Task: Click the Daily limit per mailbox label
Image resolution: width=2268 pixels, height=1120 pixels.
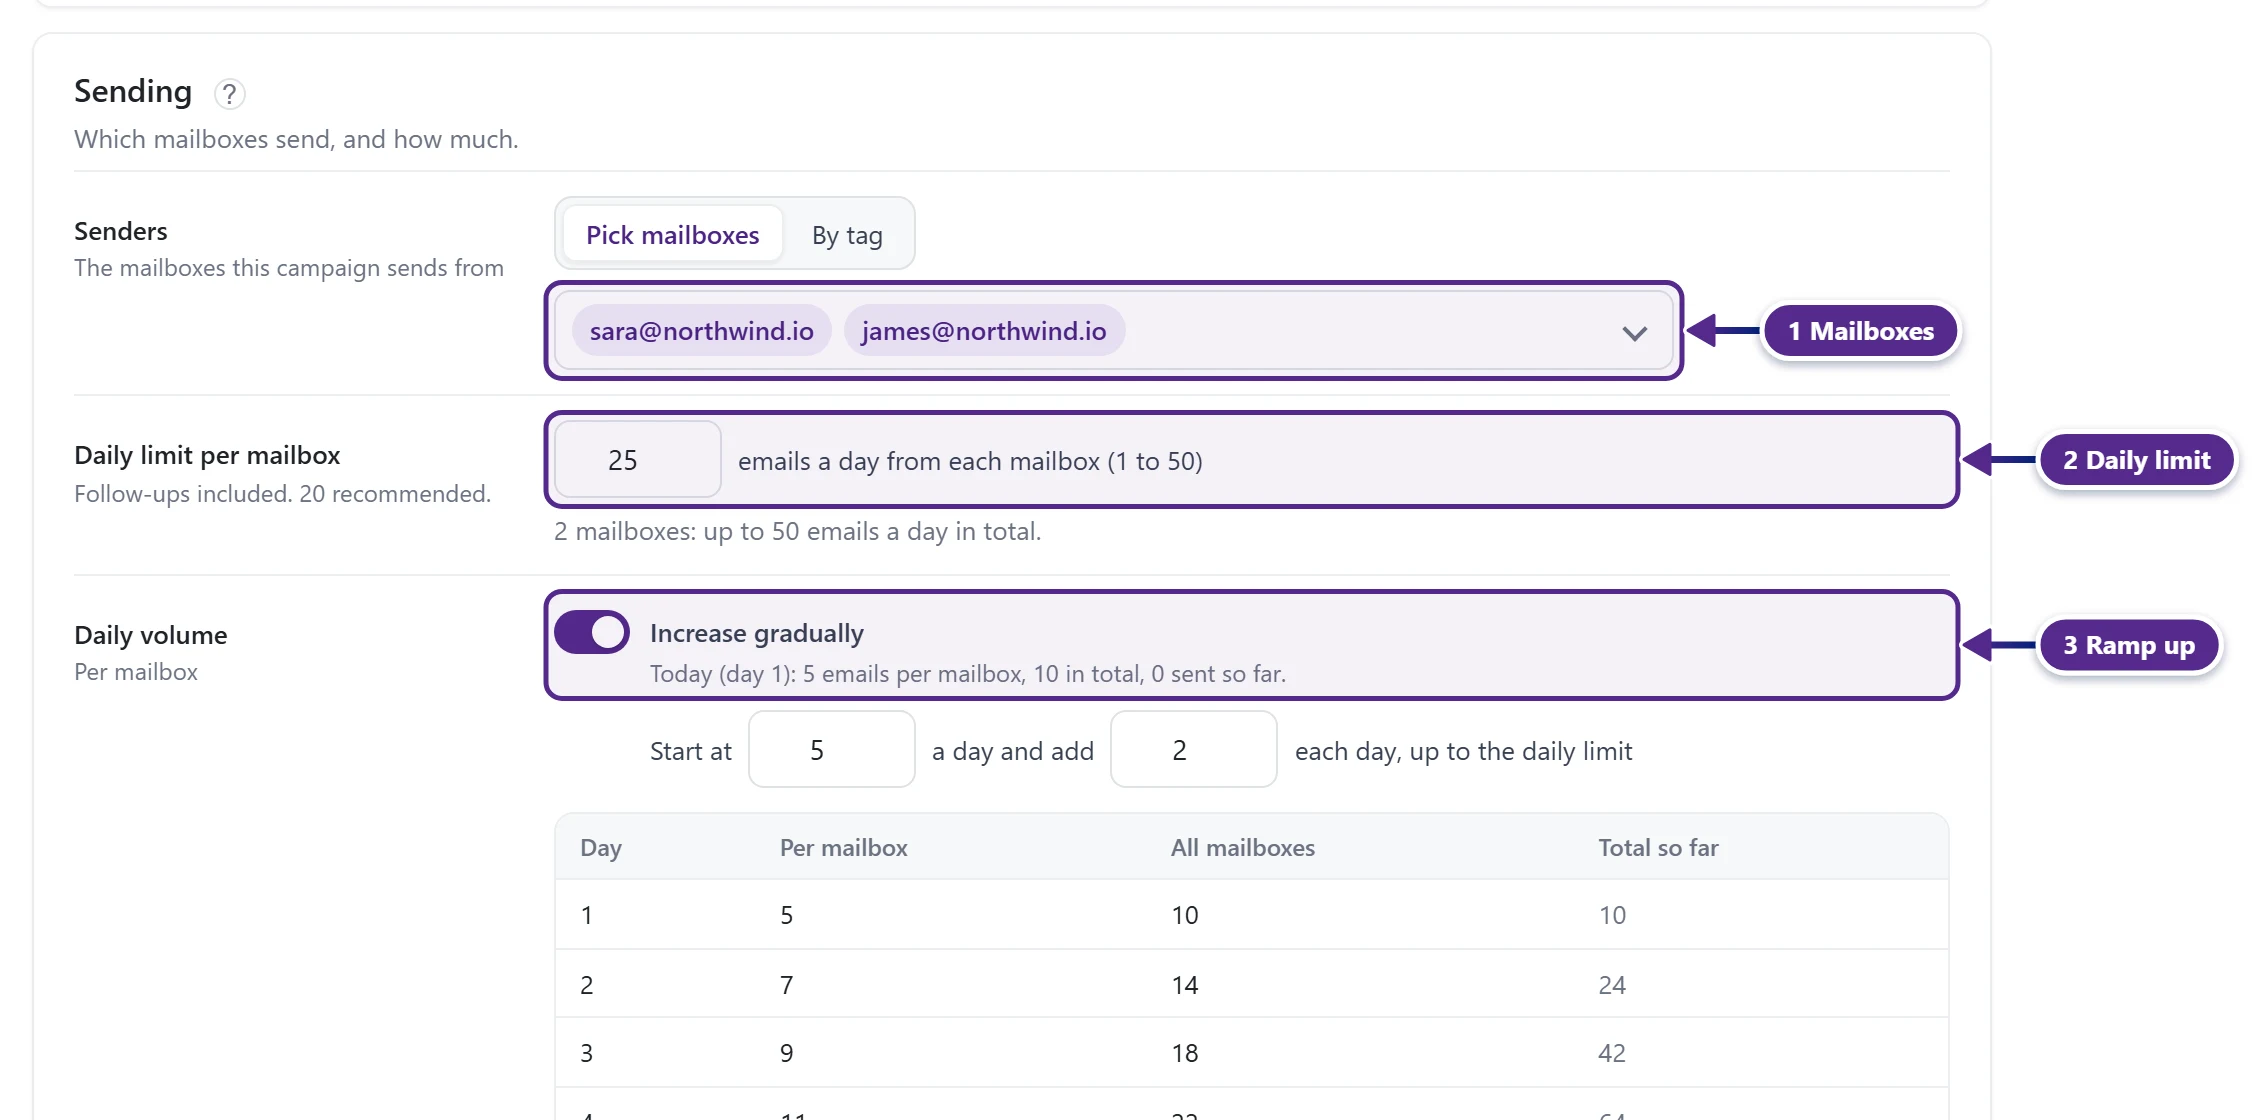Action: click(x=207, y=455)
